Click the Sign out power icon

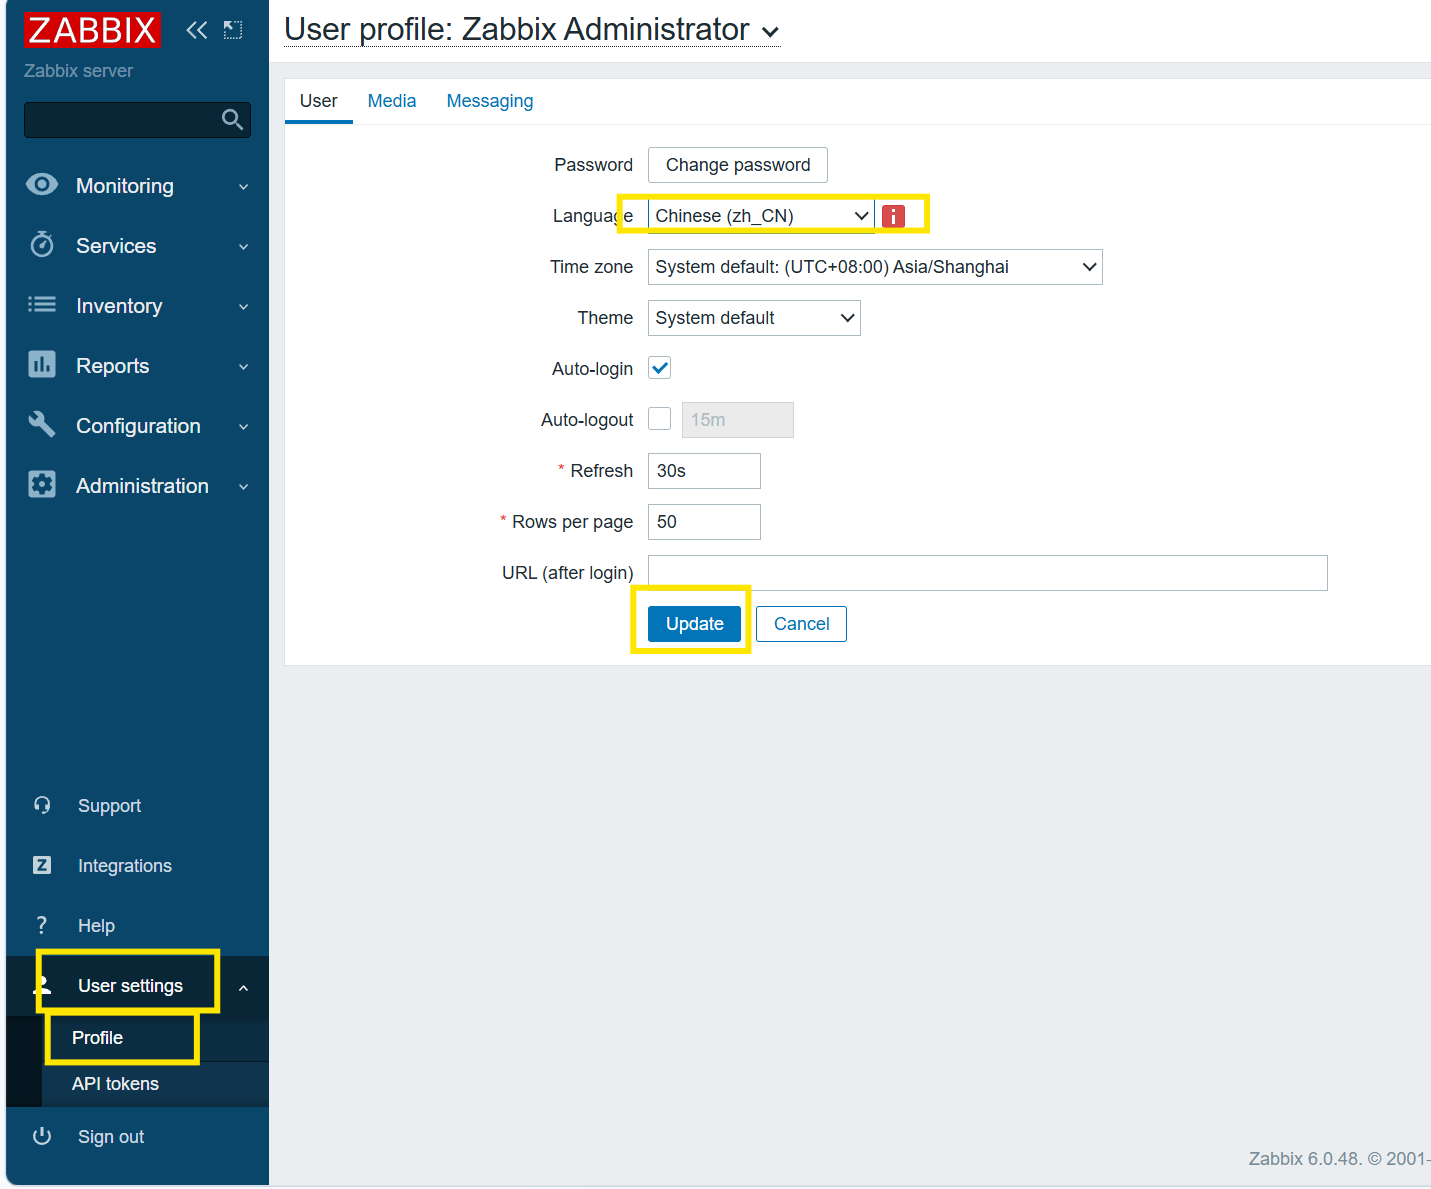point(42,1136)
